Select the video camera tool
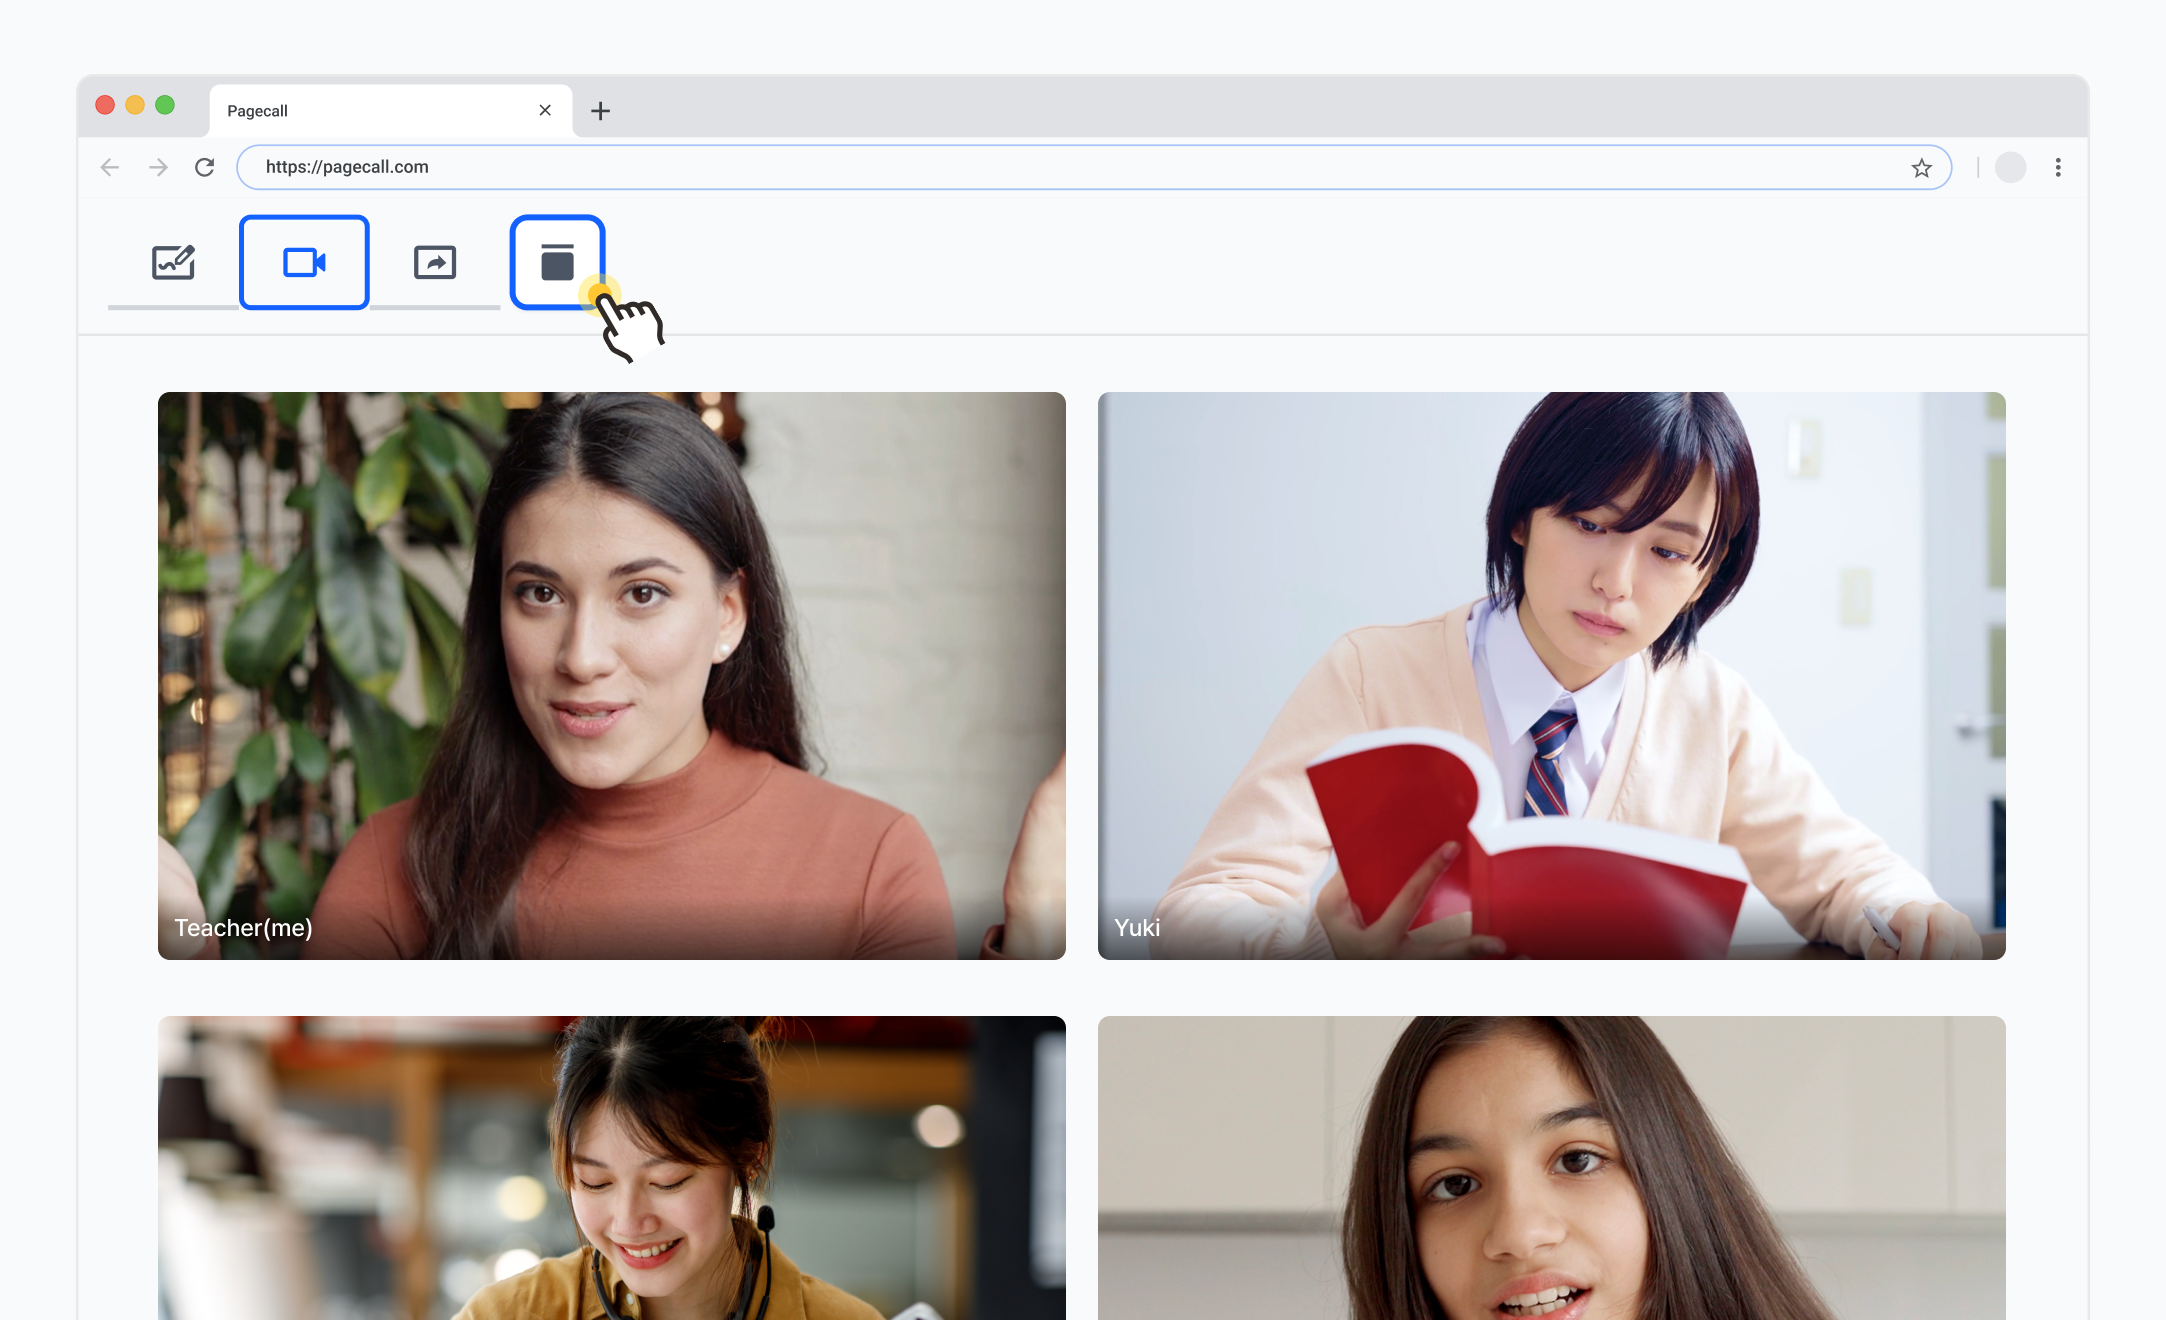This screenshot has height=1320, width=2166. pyautogui.click(x=304, y=262)
